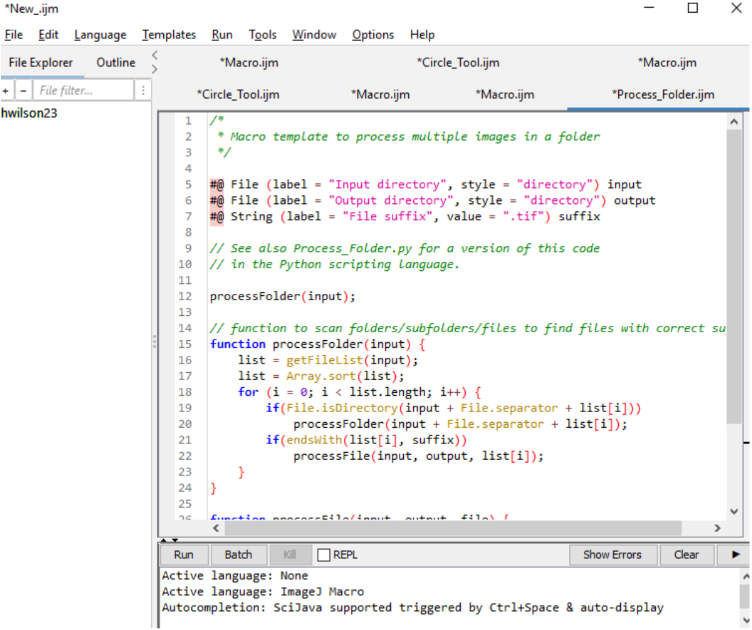
Task: Click the Show Errors button
Action: [x=612, y=555]
